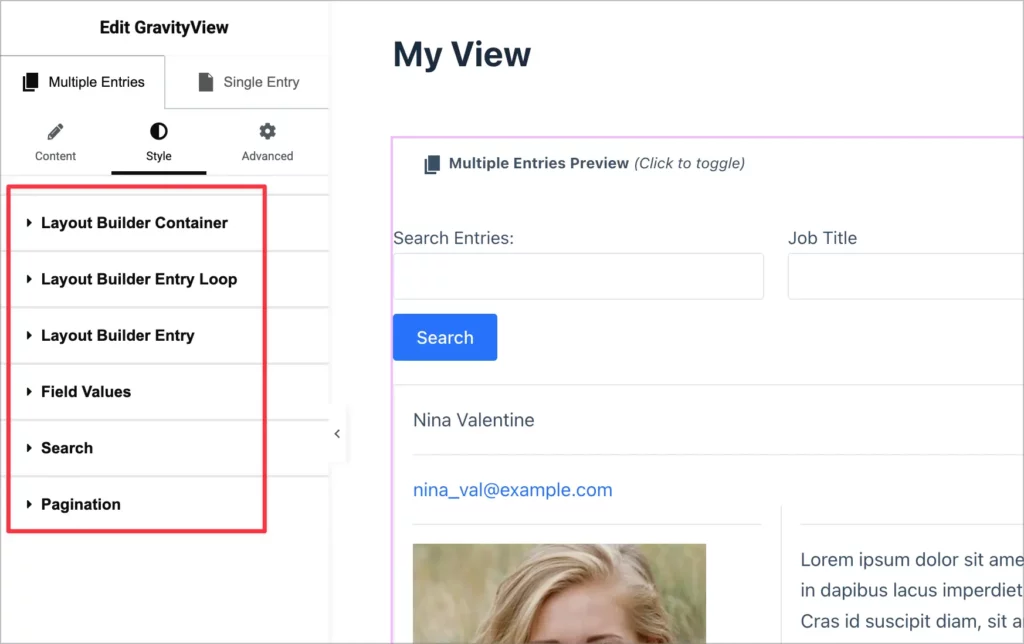Collapse the editor sidebar with the arrow handle
Screen dimensions: 1024x644
point(337,434)
